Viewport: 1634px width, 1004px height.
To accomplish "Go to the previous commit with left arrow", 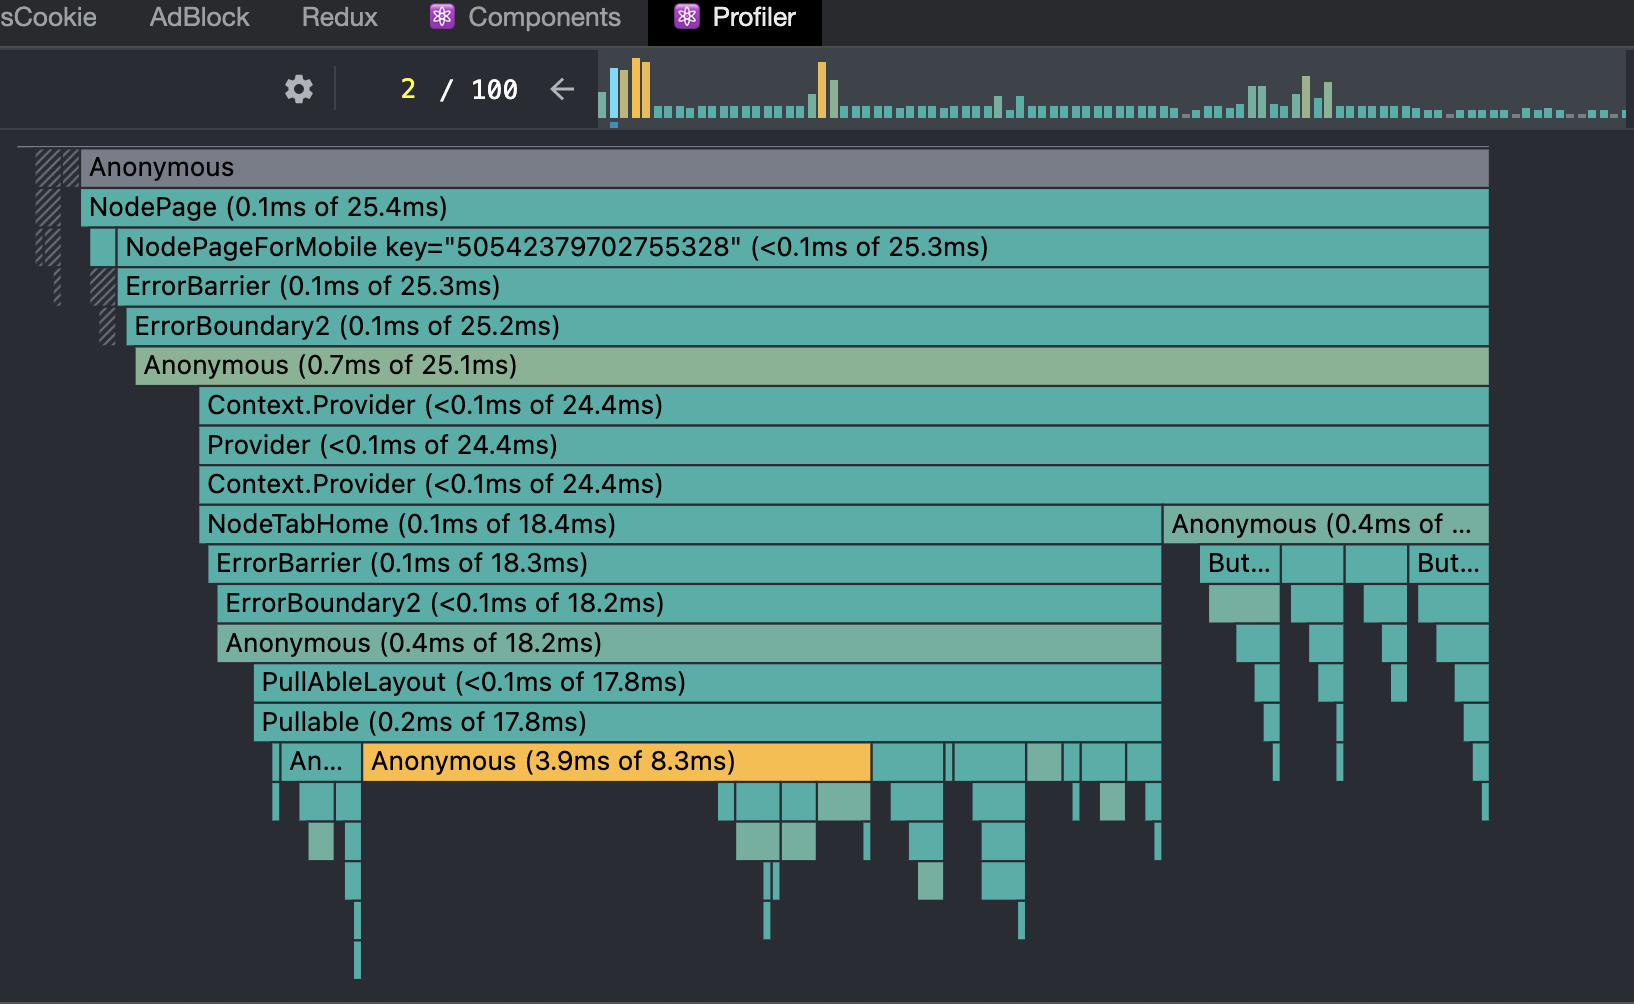I will coord(563,89).
